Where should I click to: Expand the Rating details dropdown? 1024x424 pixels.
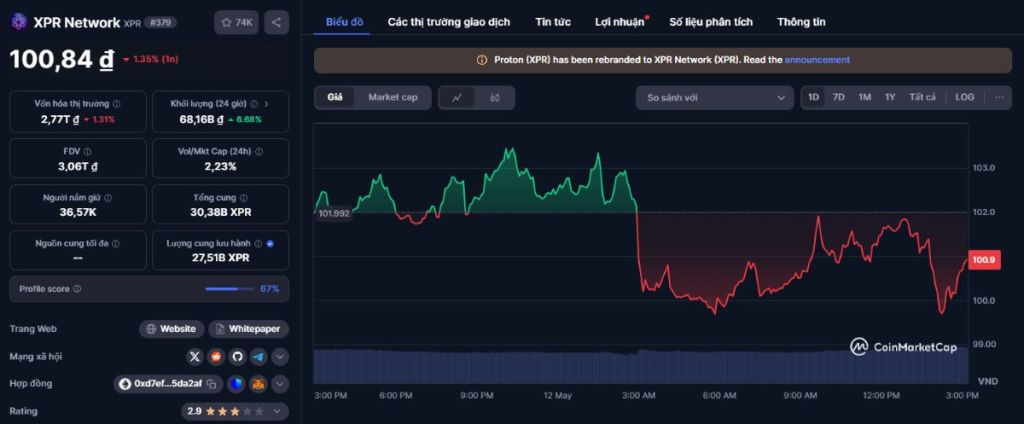click(x=279, y=411)
